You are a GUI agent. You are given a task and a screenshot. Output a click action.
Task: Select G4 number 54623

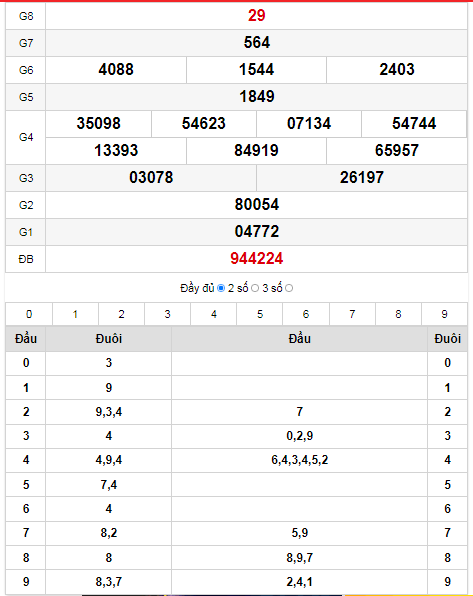coord(204,124)
